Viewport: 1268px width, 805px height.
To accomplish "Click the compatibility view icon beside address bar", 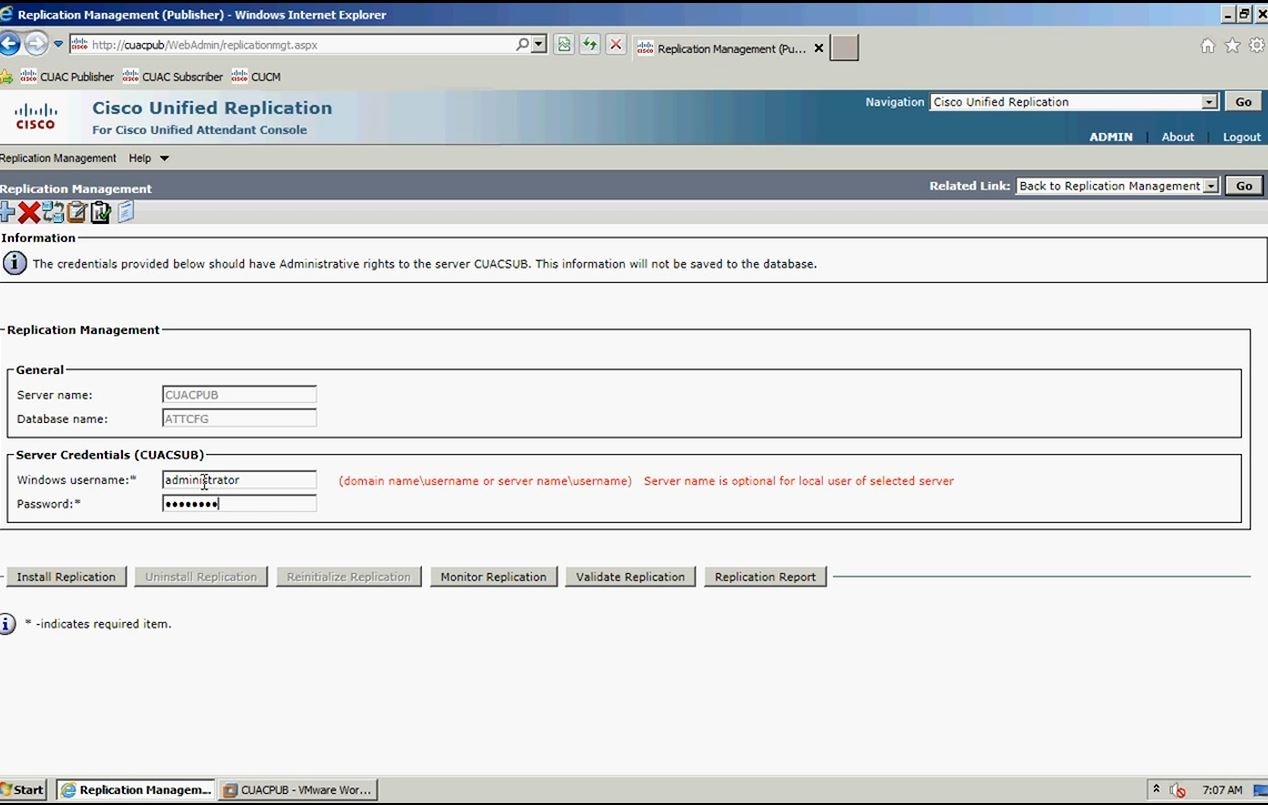I will [x=564, y=45].
